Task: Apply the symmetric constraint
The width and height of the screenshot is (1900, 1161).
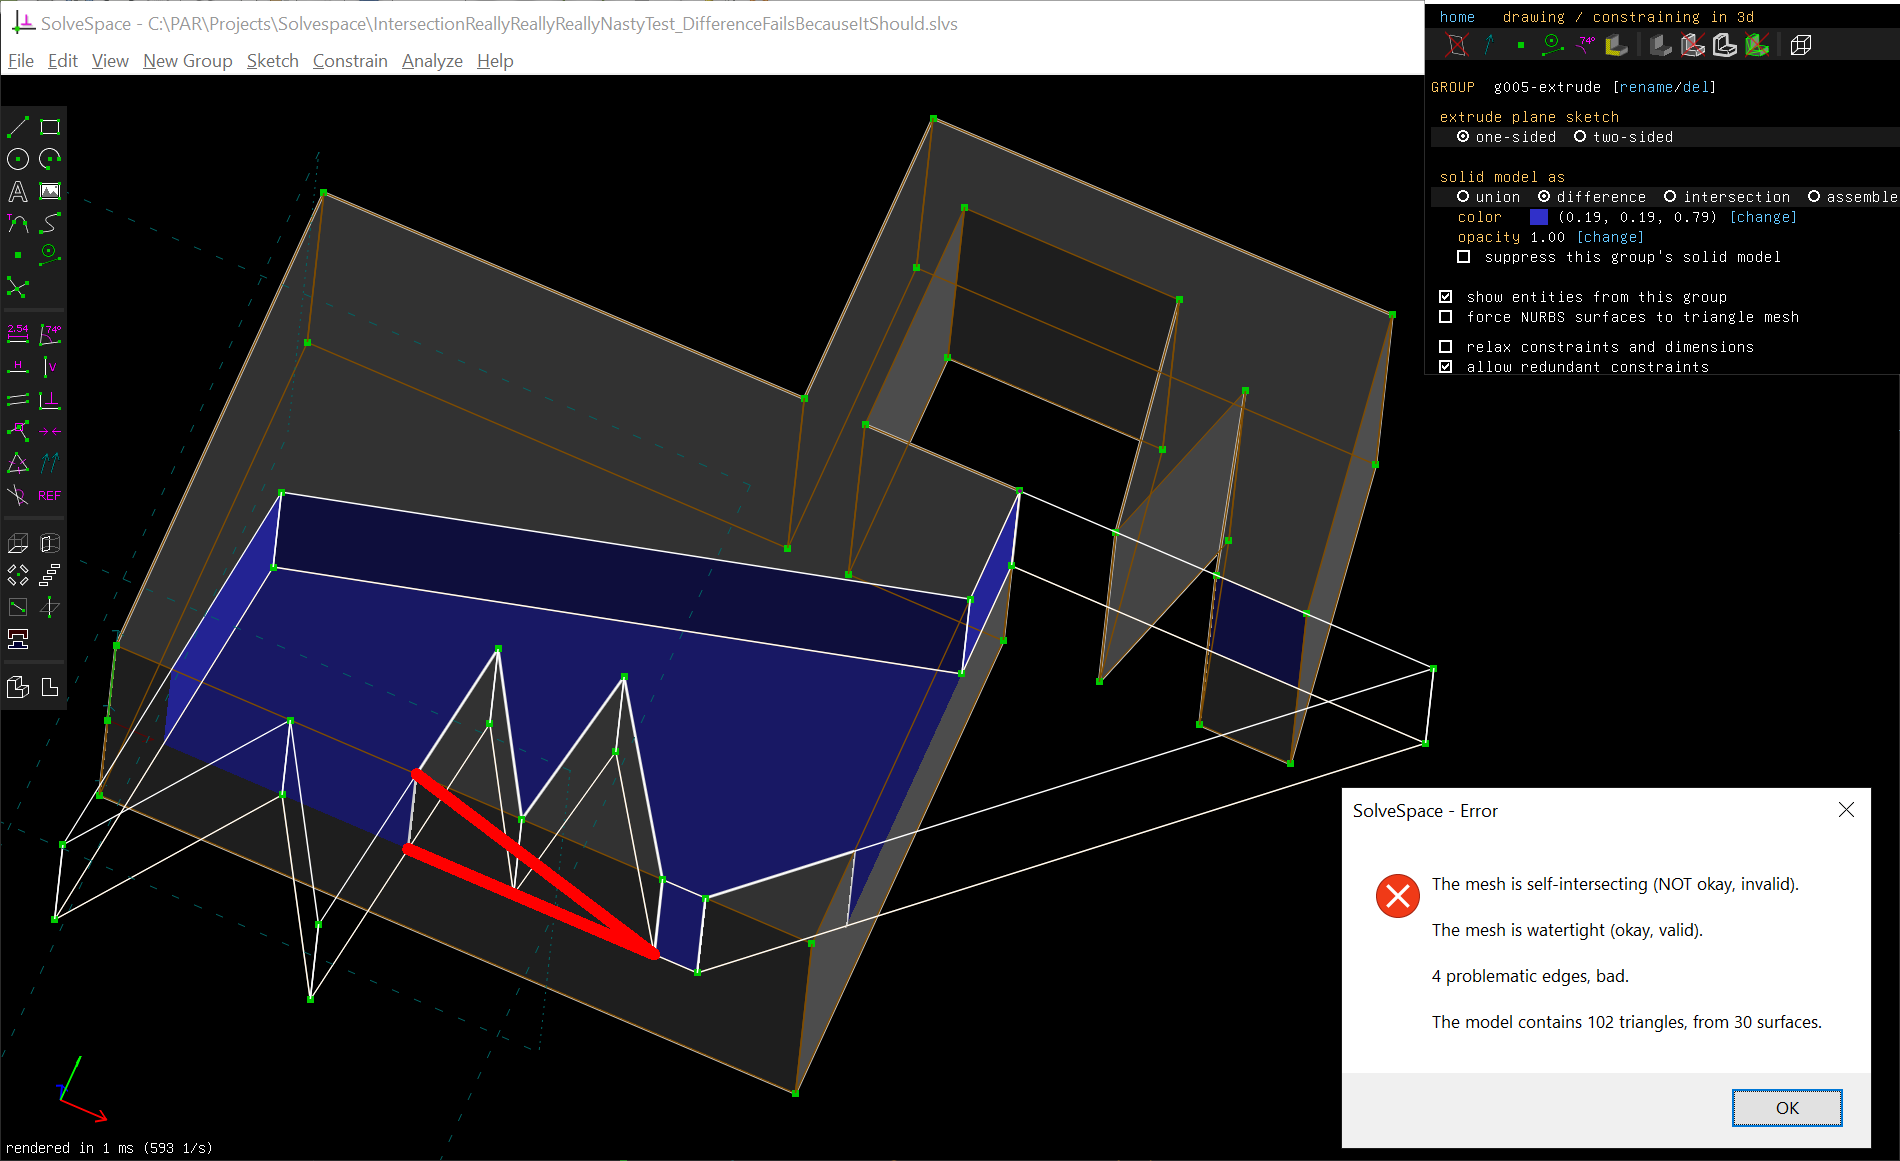Action: click(50, 431)
